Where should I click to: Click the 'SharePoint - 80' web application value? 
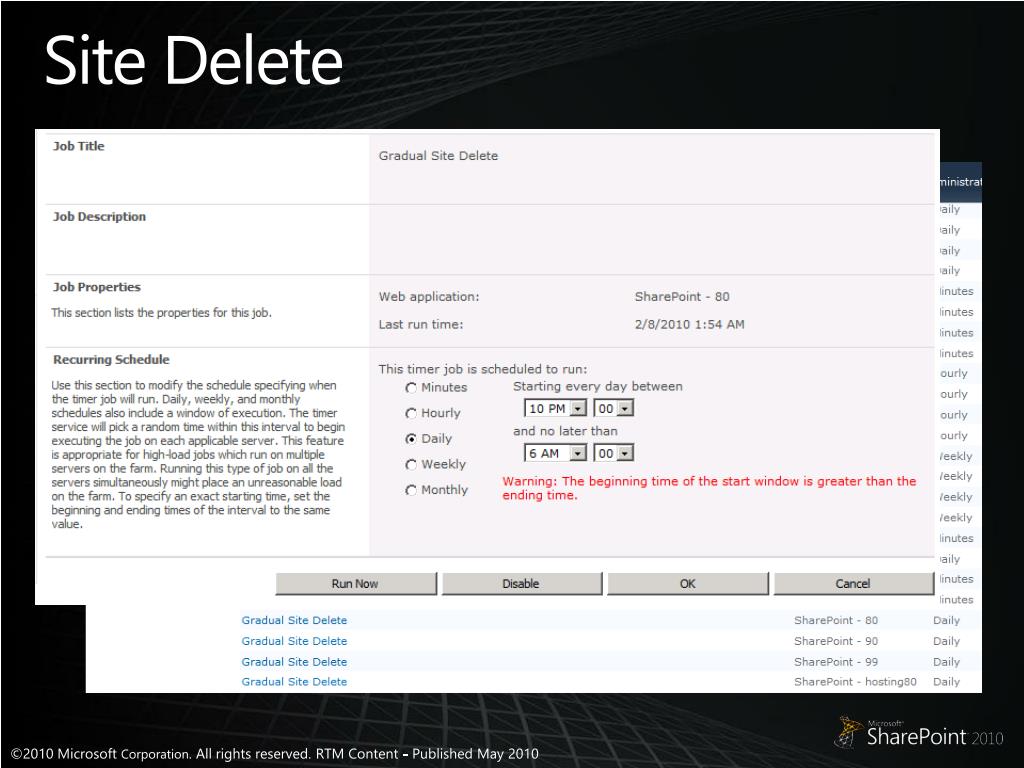(x=682, y=296)
